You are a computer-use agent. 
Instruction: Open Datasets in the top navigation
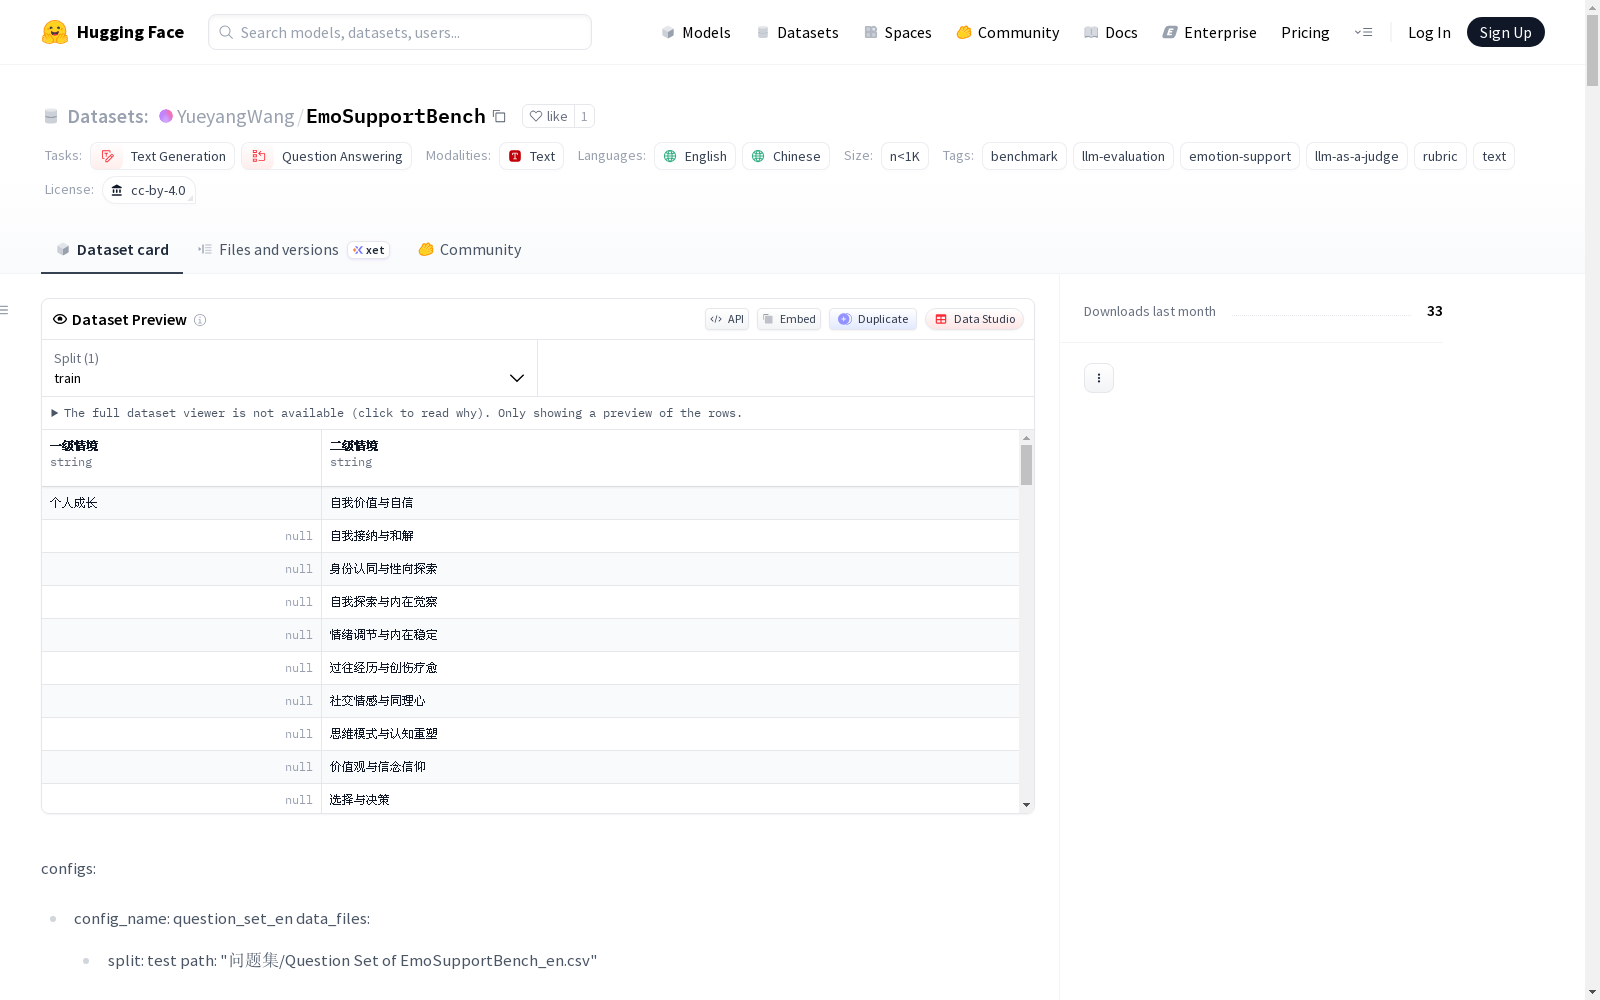pos(797,32)
